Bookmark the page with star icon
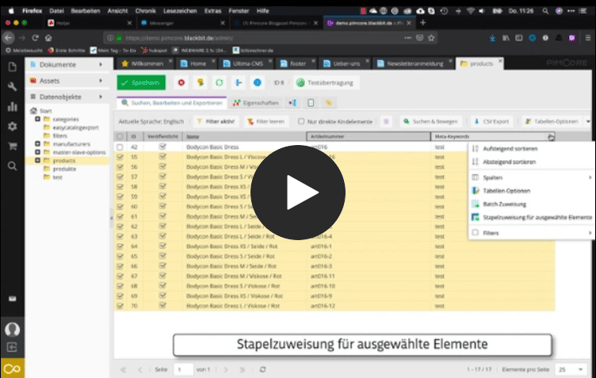 [x=431, y=38]
